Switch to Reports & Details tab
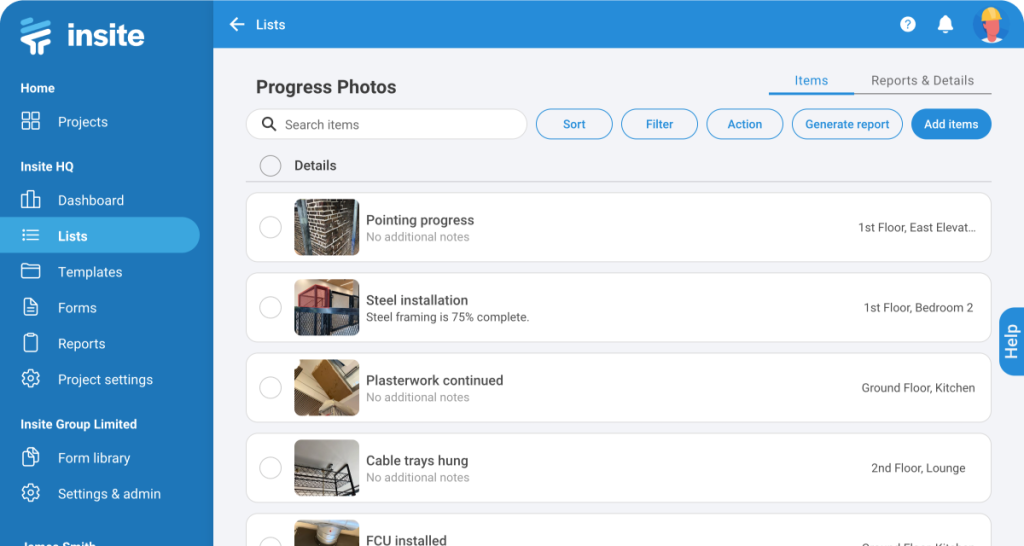 click(x=922, y=80)
